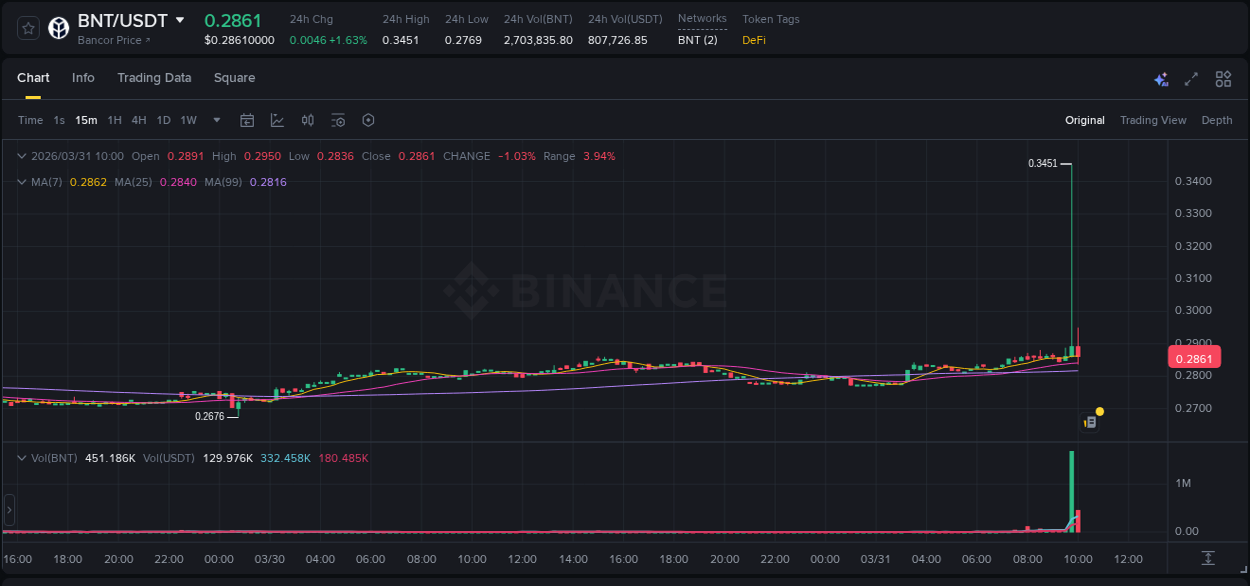The image size is (1250, 586).
Task: Select the 1D chart interval
Action: (x=162, y=120)
